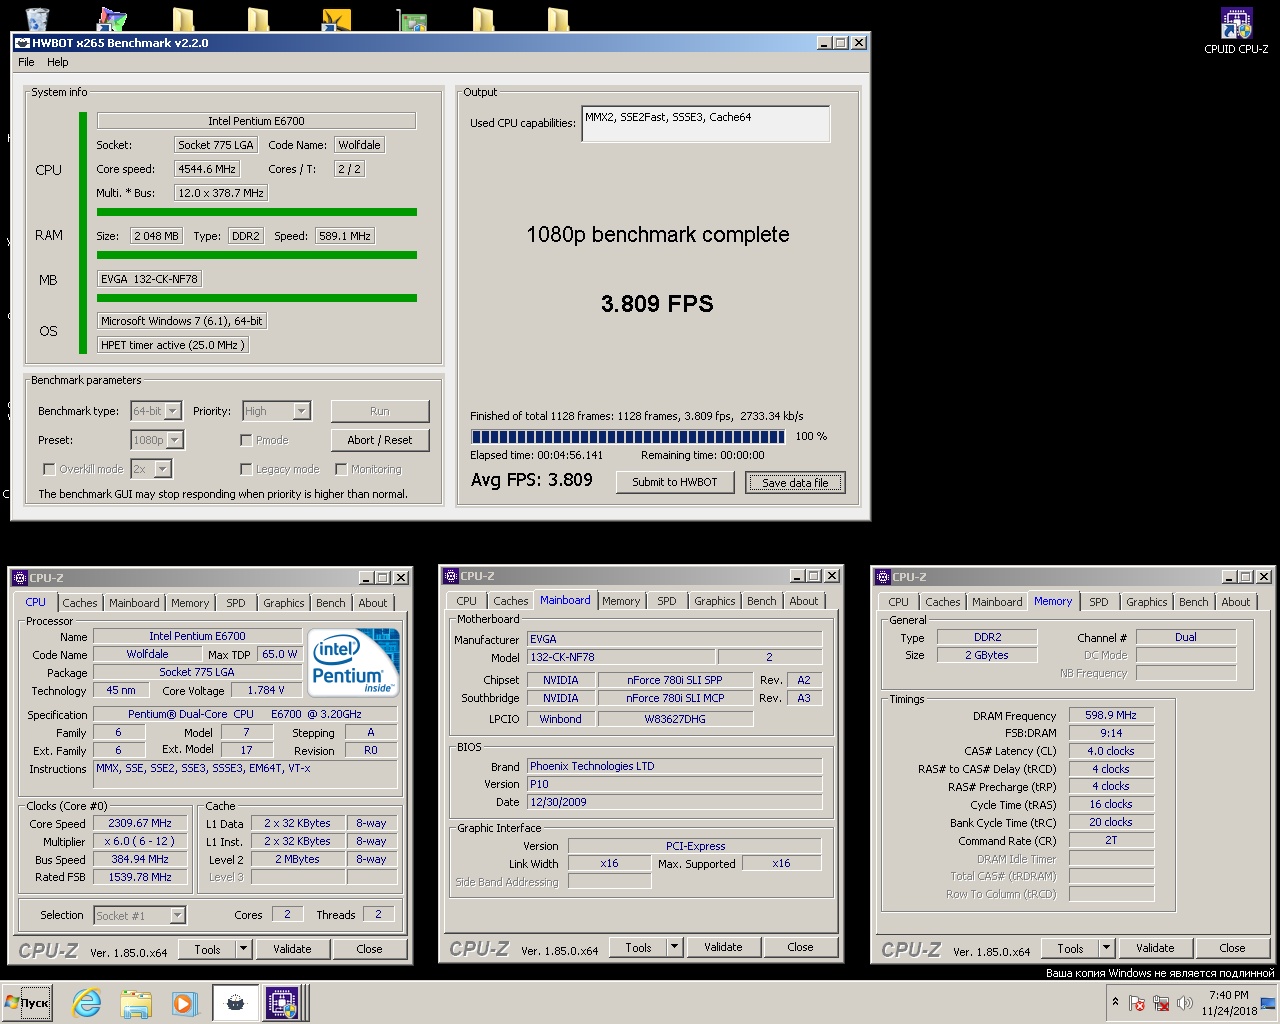Image resolution: width=1280 pixels, height=1024 pixels.
Task: Open Graphics tab in the CPU-Z Mainboard window
Action: pos(715,601)
